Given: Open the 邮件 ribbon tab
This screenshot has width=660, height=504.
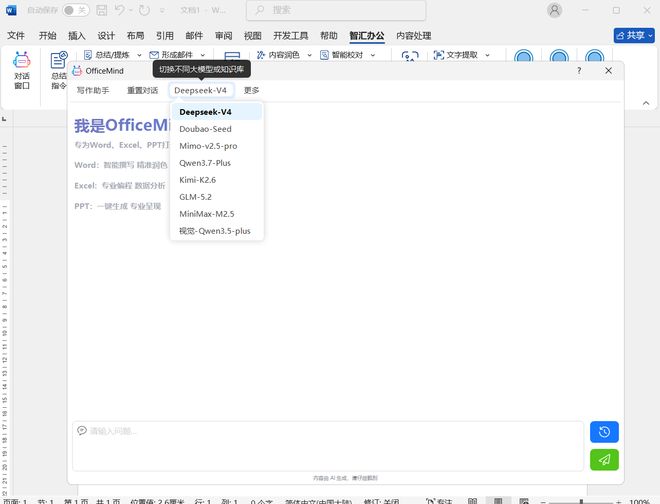Looking at the screenshot, I should pos(194,36).
